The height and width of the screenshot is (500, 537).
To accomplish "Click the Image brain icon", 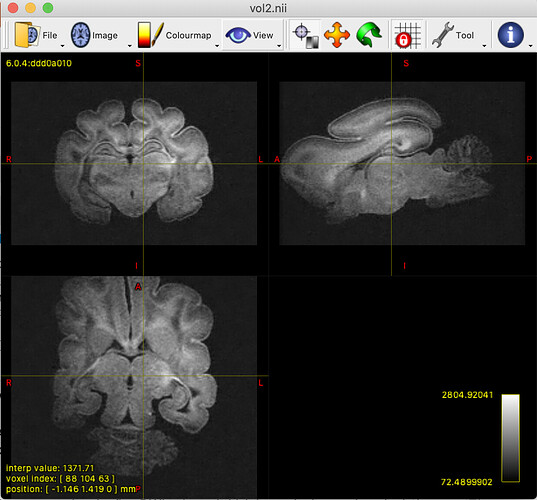I will tap(80, 35).
